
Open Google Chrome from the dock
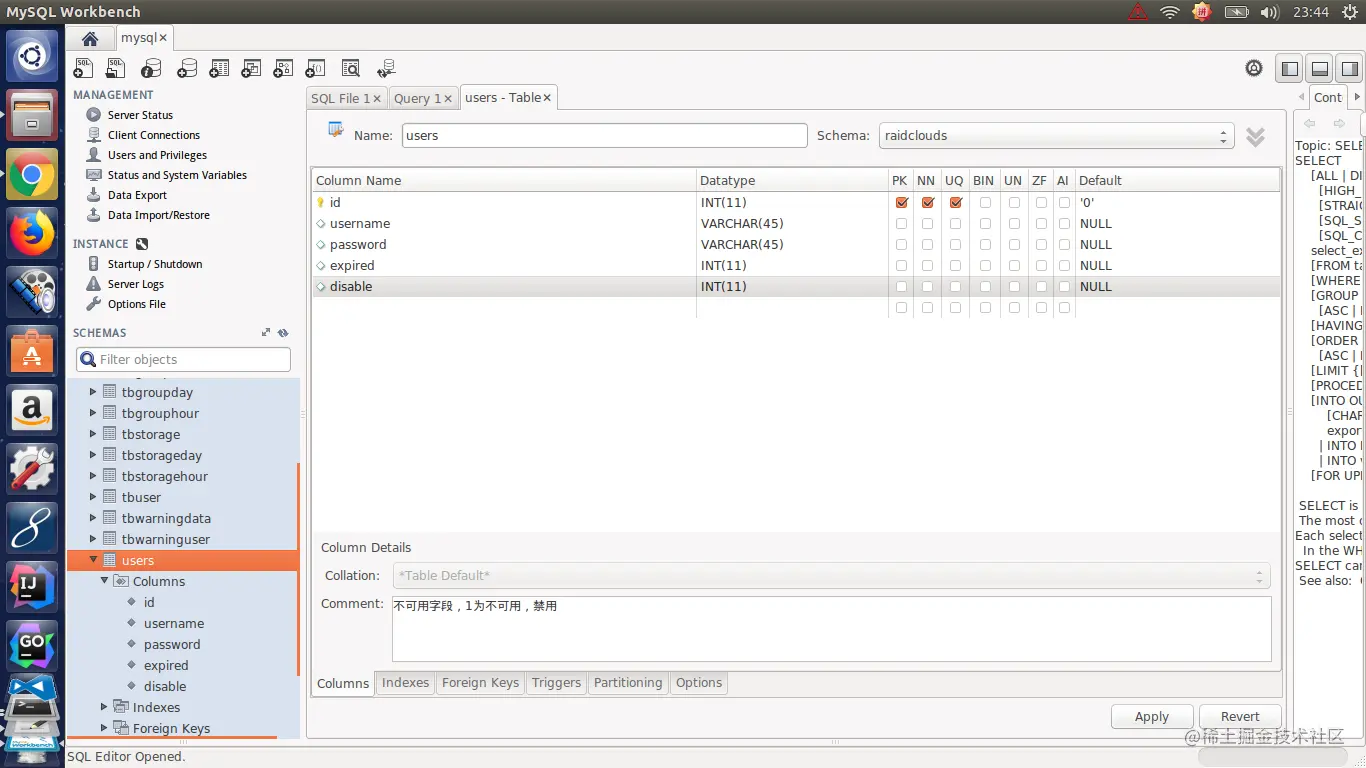point(32,175)
